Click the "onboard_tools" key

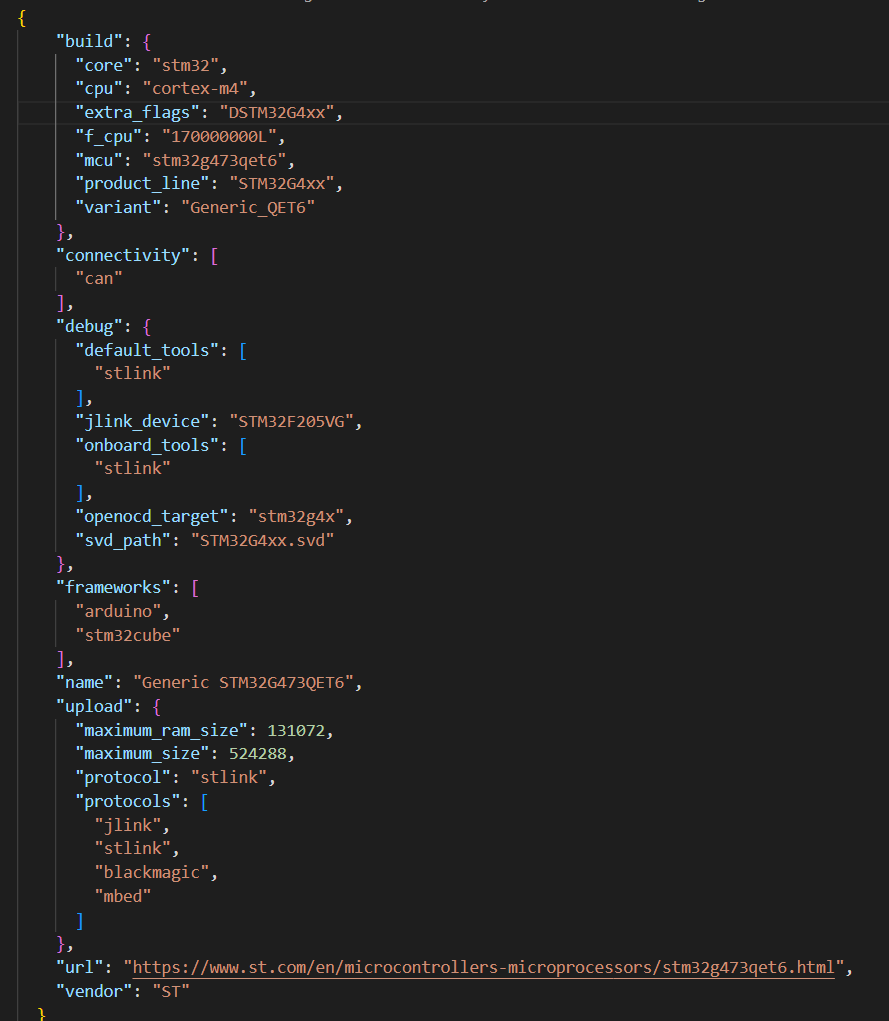pos(147,445)
